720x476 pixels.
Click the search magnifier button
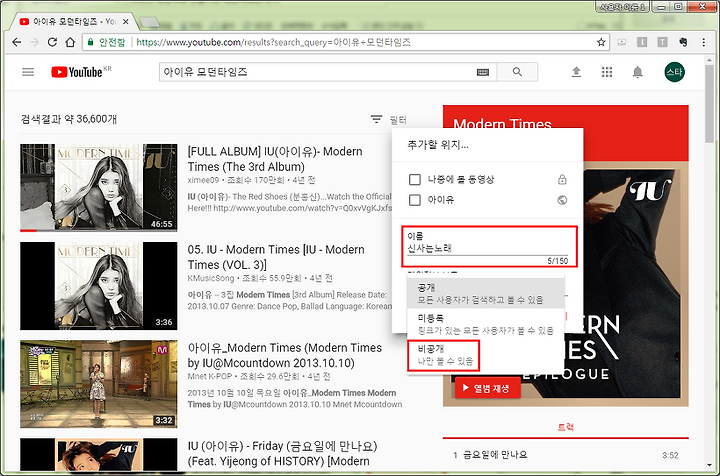point(517,72)
